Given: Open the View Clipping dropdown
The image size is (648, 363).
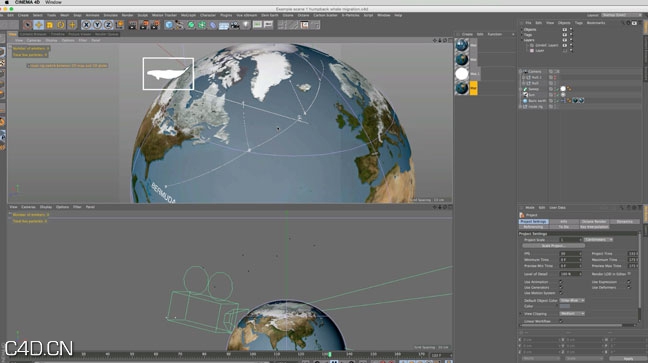Looking at the screenshot, I should [x=572, y=314].
